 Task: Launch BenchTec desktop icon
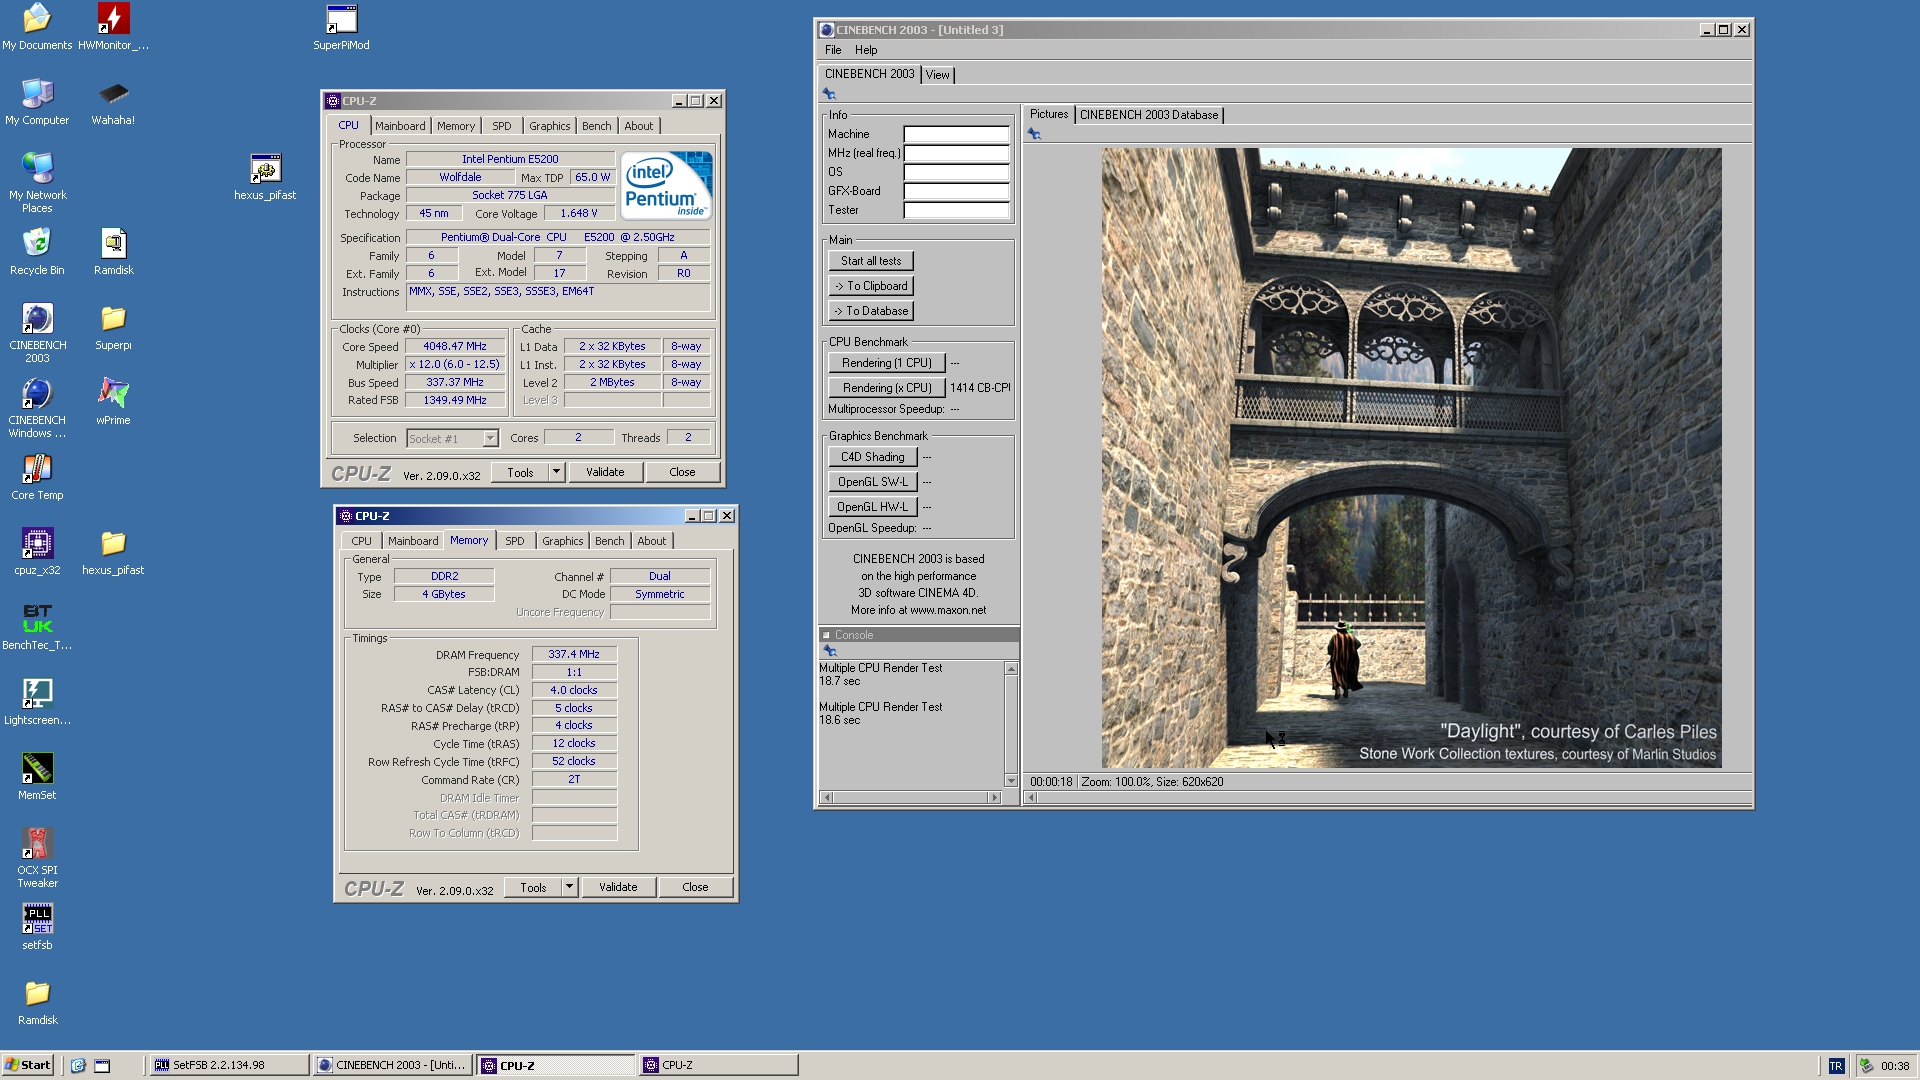coord(37,627)
